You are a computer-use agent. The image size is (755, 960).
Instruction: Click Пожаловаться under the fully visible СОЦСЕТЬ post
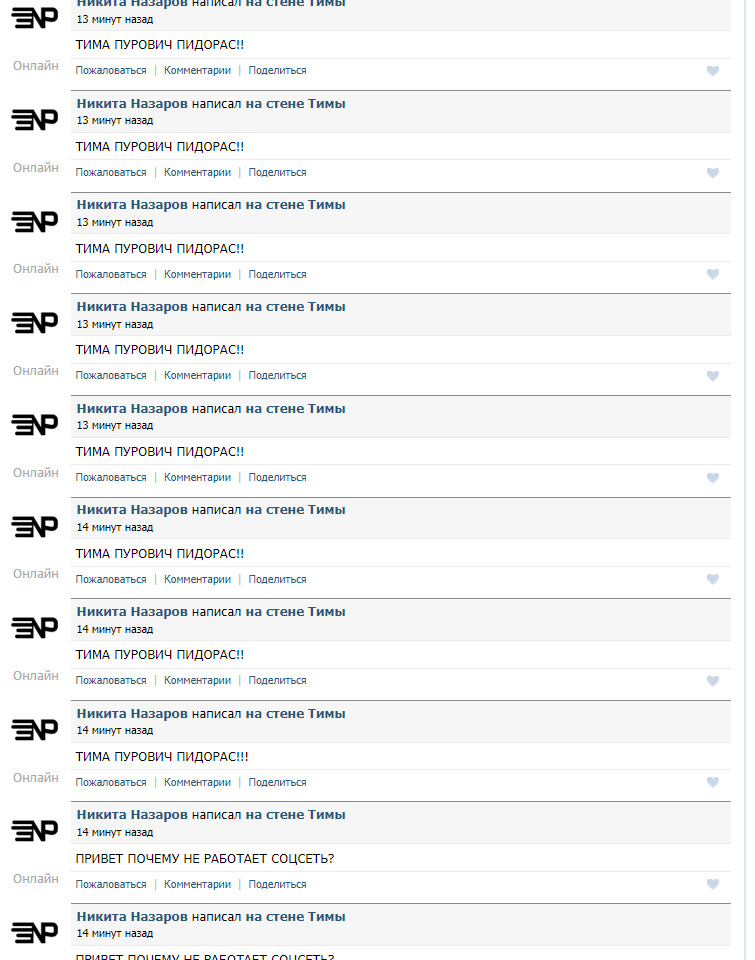[x=111, y=884]
